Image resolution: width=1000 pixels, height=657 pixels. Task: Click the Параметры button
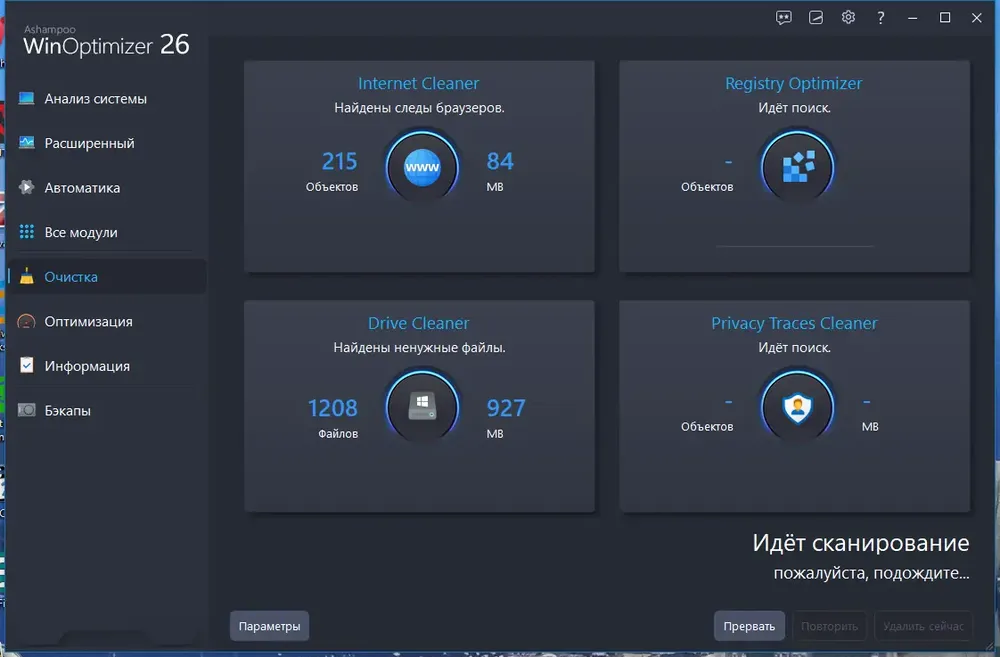[269, 626]
